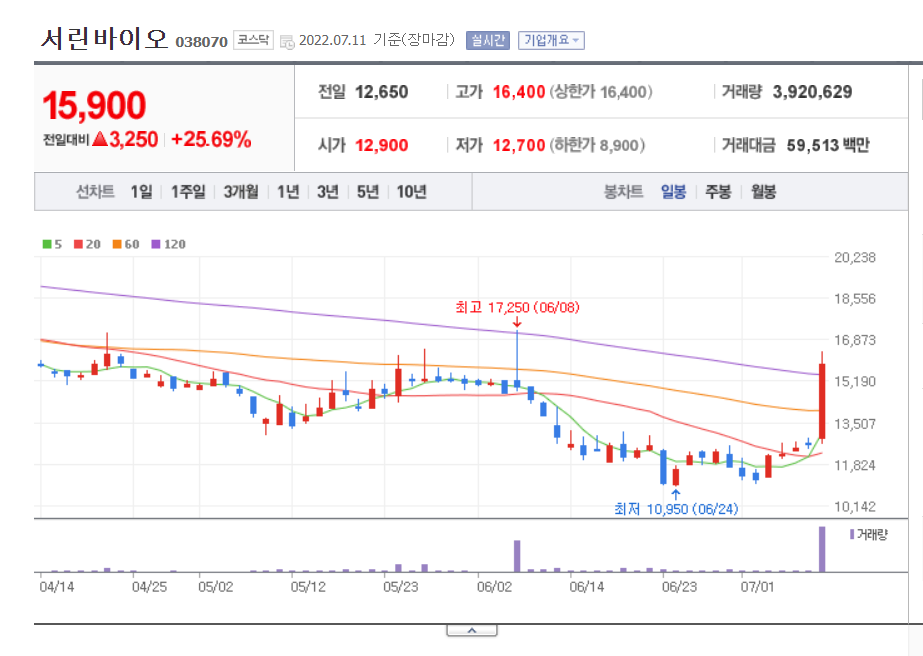The image size is (923, 656).
Task: Select the 1일 line chart tab
Action: click(x=141, y=192)
